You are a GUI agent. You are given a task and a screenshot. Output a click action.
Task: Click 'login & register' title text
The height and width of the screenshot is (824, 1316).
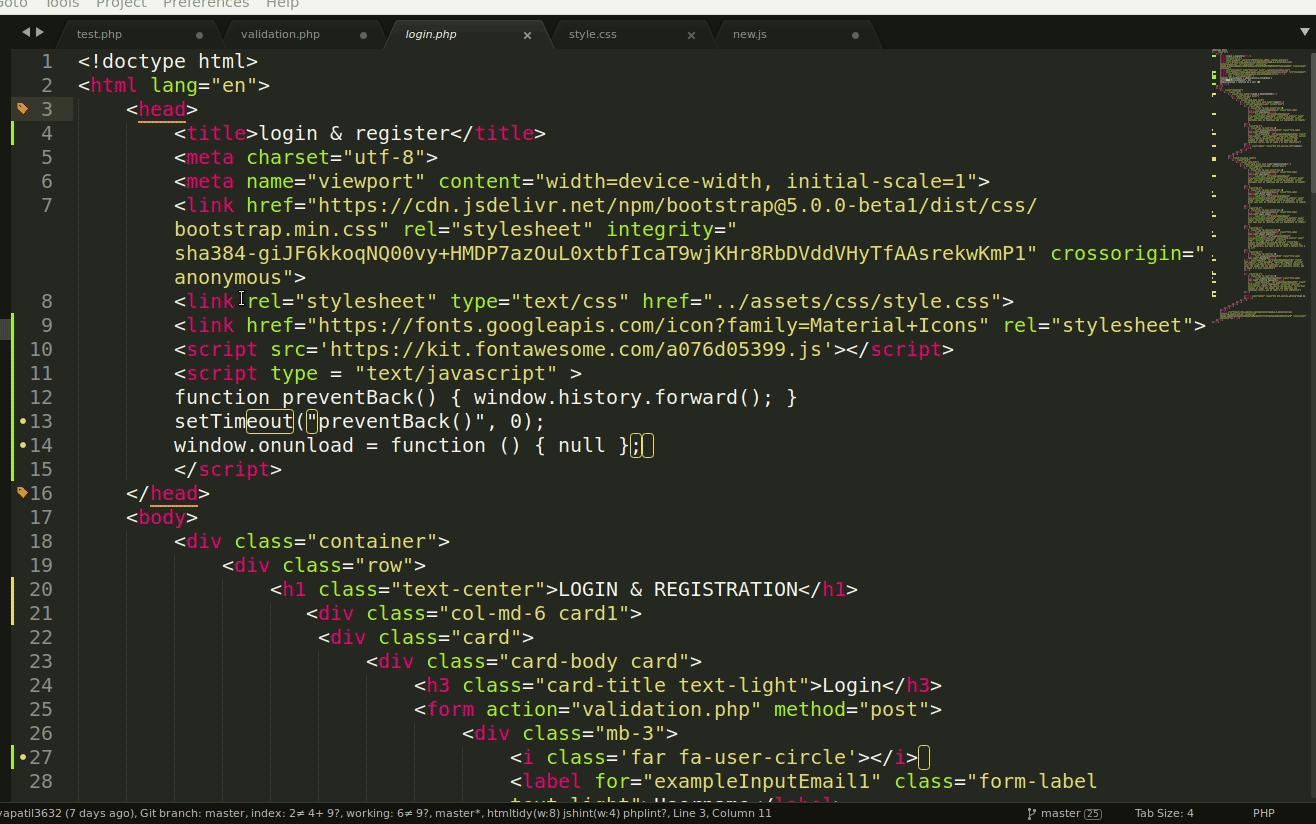pyautogui.click(x=354, y=133)
